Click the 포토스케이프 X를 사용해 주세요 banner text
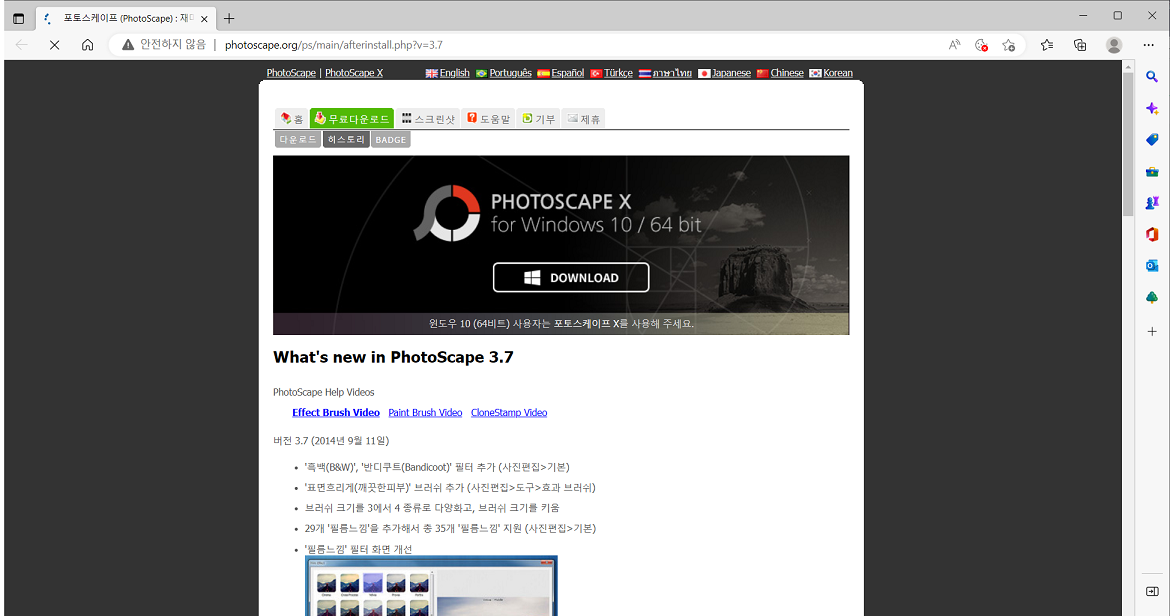This screenshot has height=616, width=1170. point(624,324)
